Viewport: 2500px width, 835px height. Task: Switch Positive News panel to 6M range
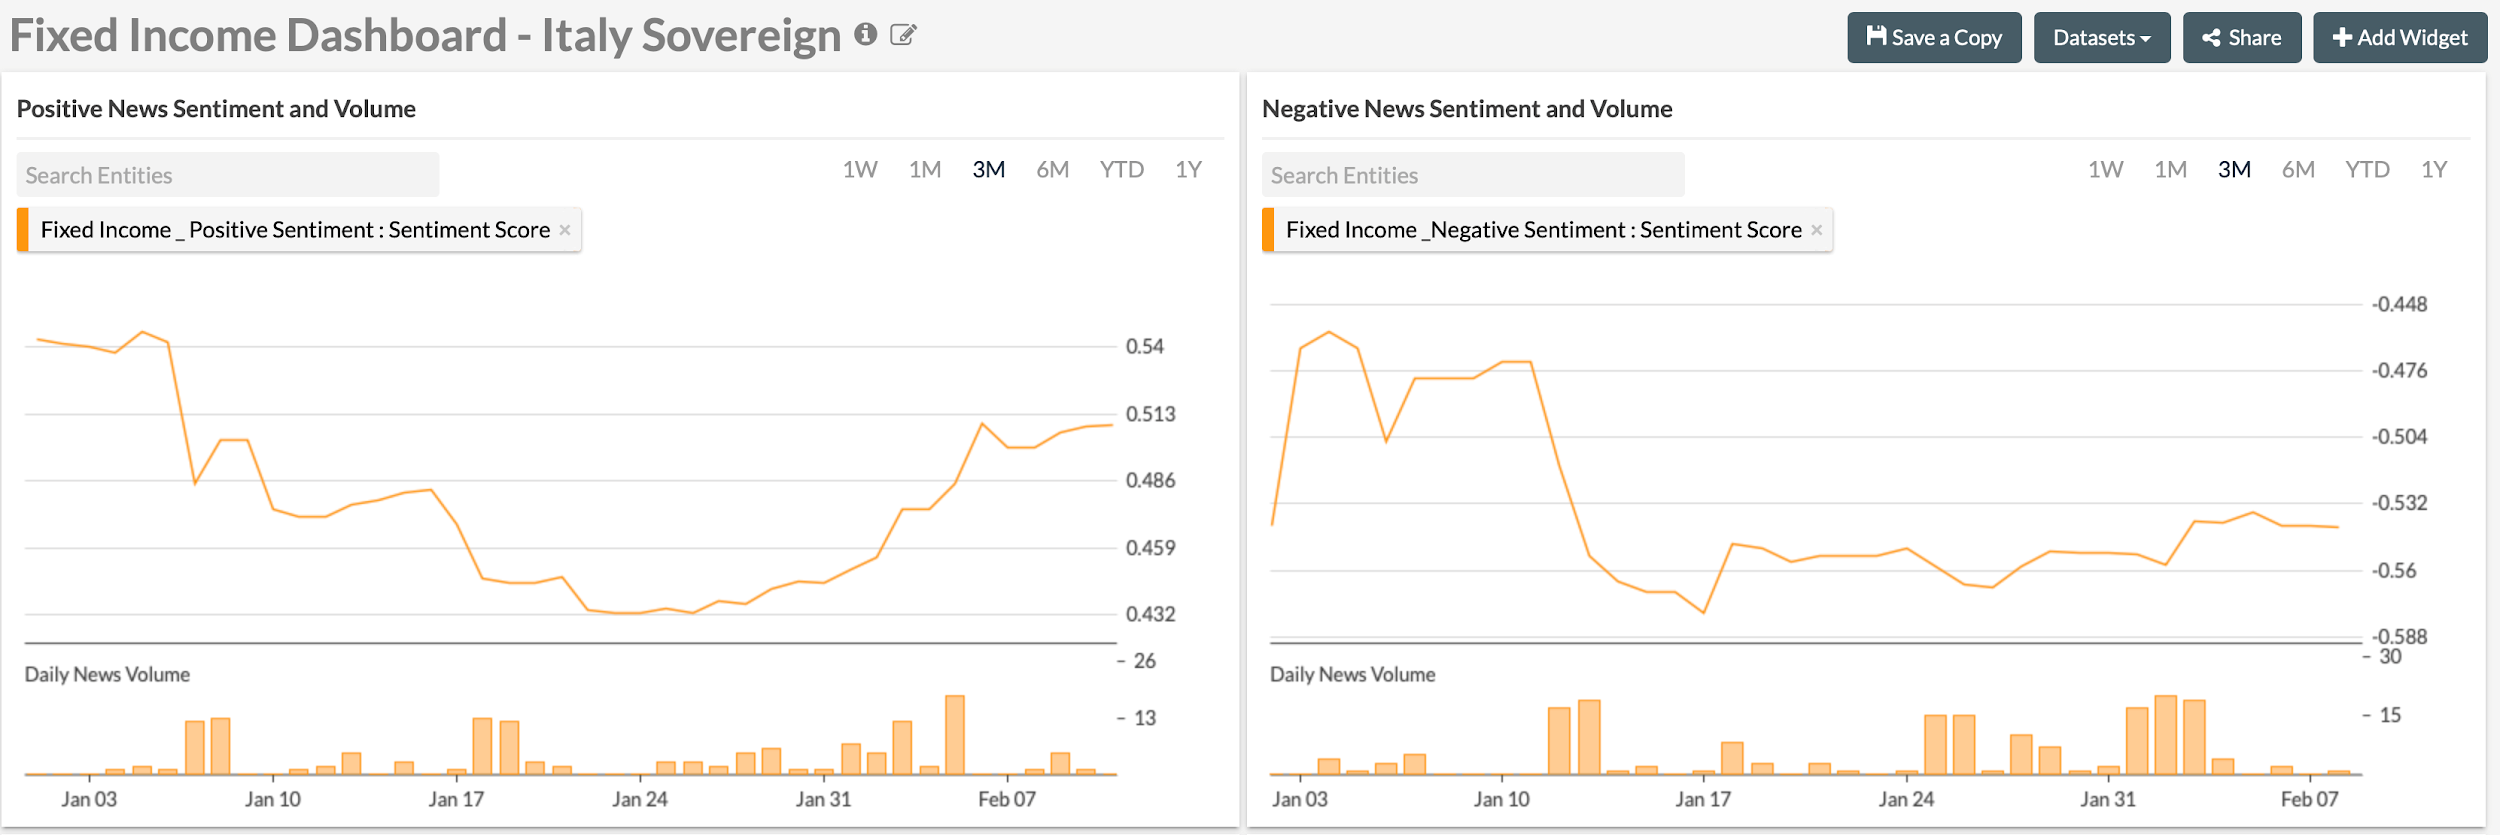1052,170
